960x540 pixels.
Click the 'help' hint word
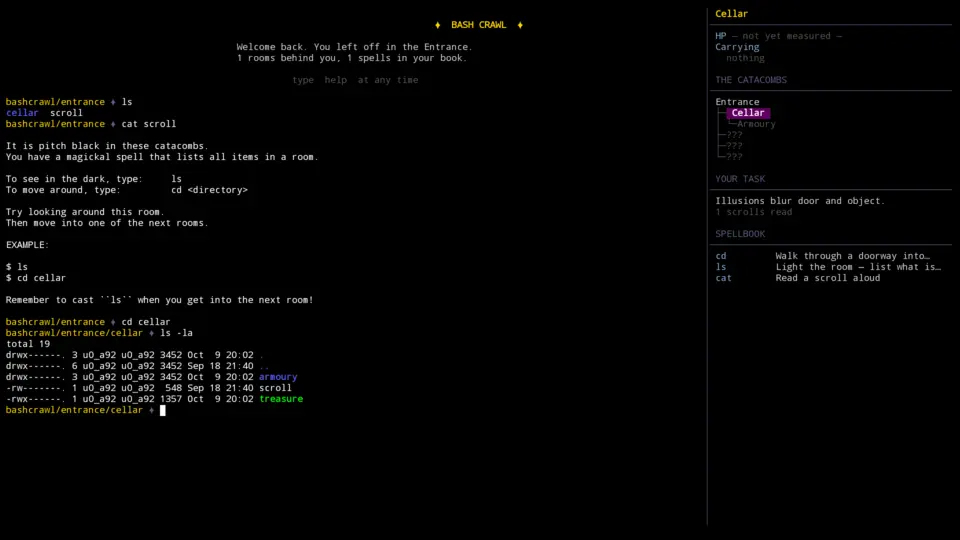336,80
